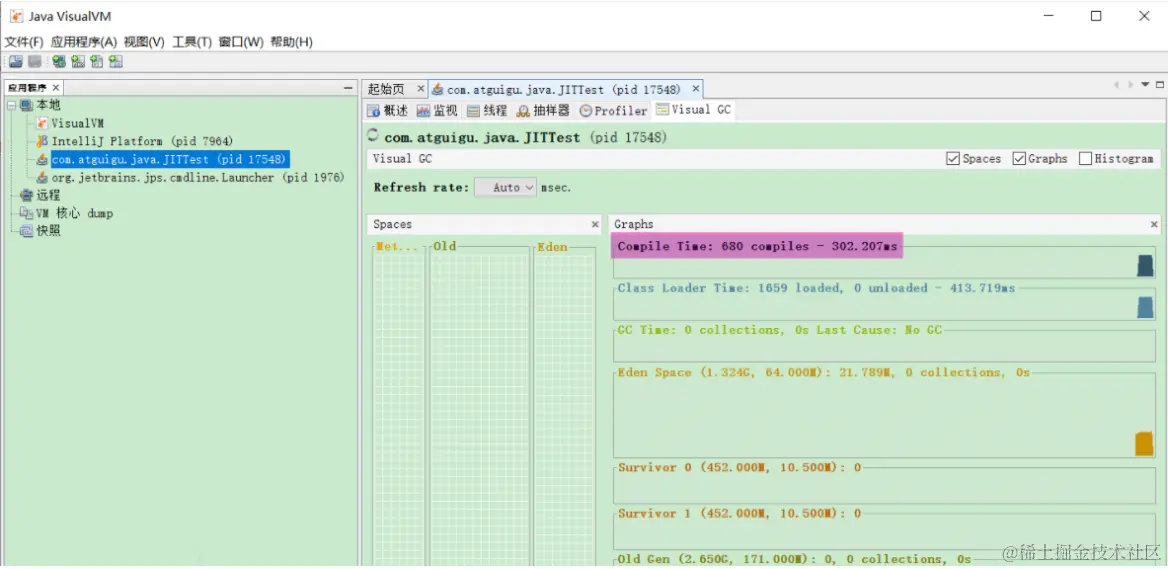
Task: Uncheck the Spaces checkbox
Action: coord(953,159)
